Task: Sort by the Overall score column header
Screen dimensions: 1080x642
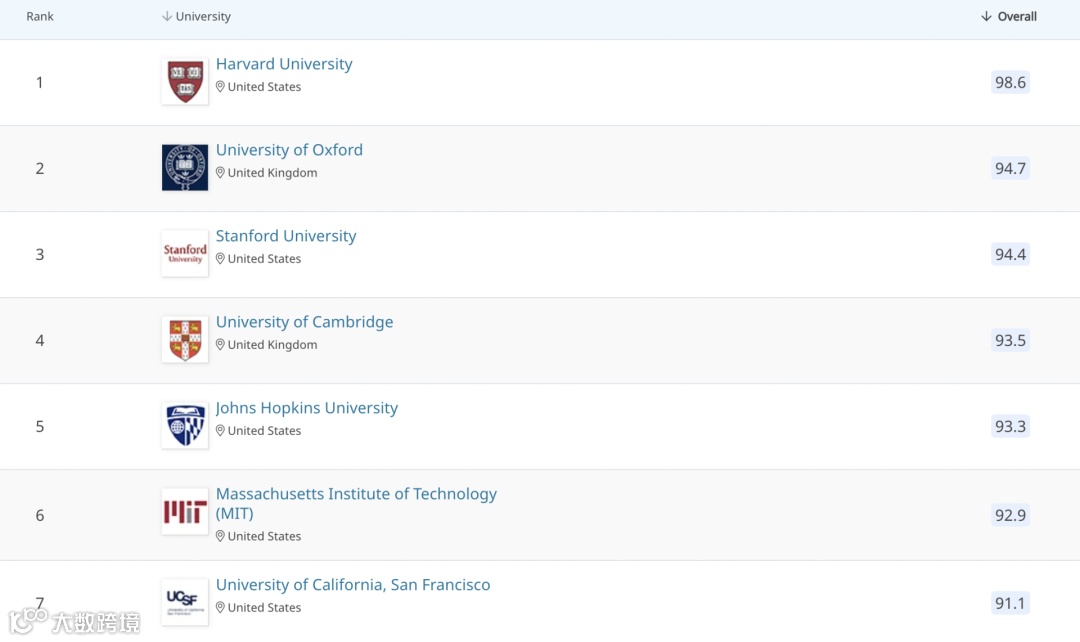Action: [x=1009, y=17]
